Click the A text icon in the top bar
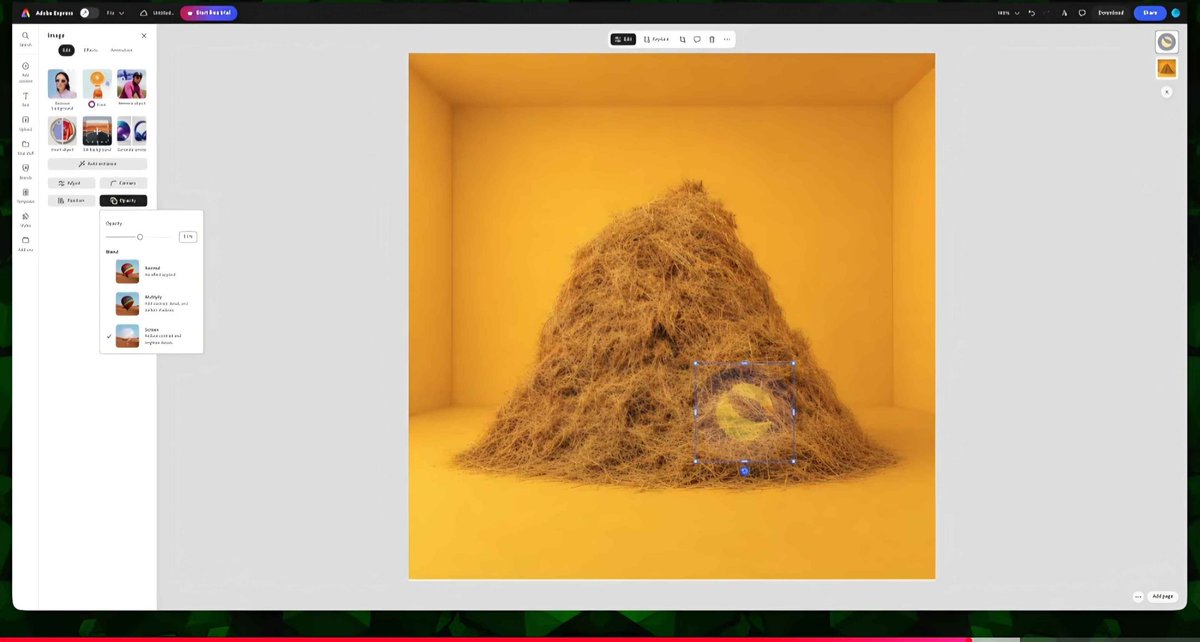This screenshot has height=642, width=1200. pyautogui.click(x=1064, y=13)
